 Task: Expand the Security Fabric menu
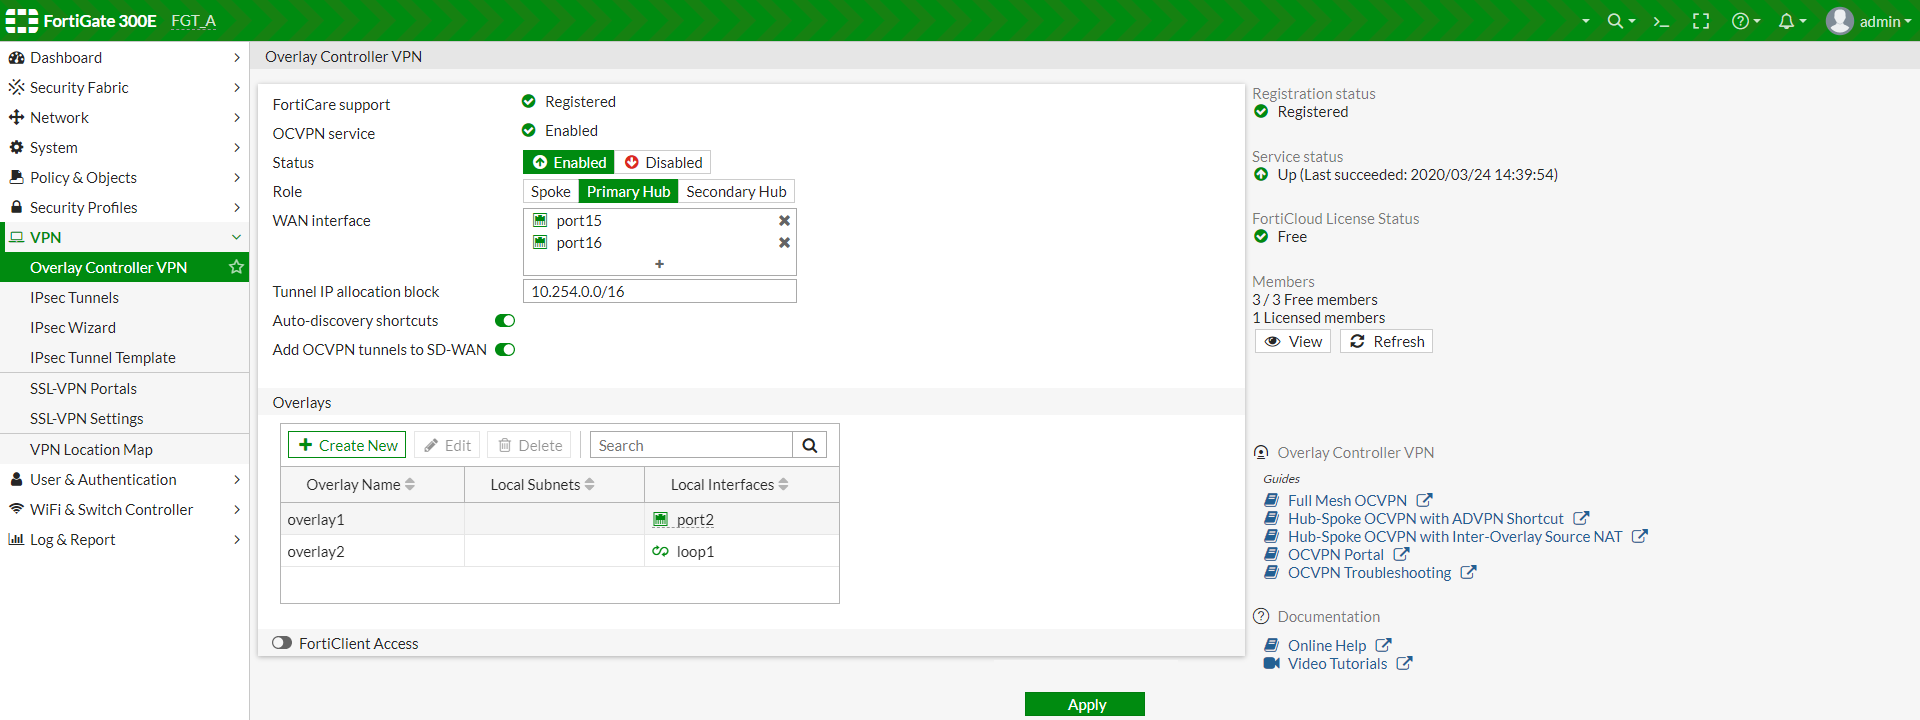[124, 87]
